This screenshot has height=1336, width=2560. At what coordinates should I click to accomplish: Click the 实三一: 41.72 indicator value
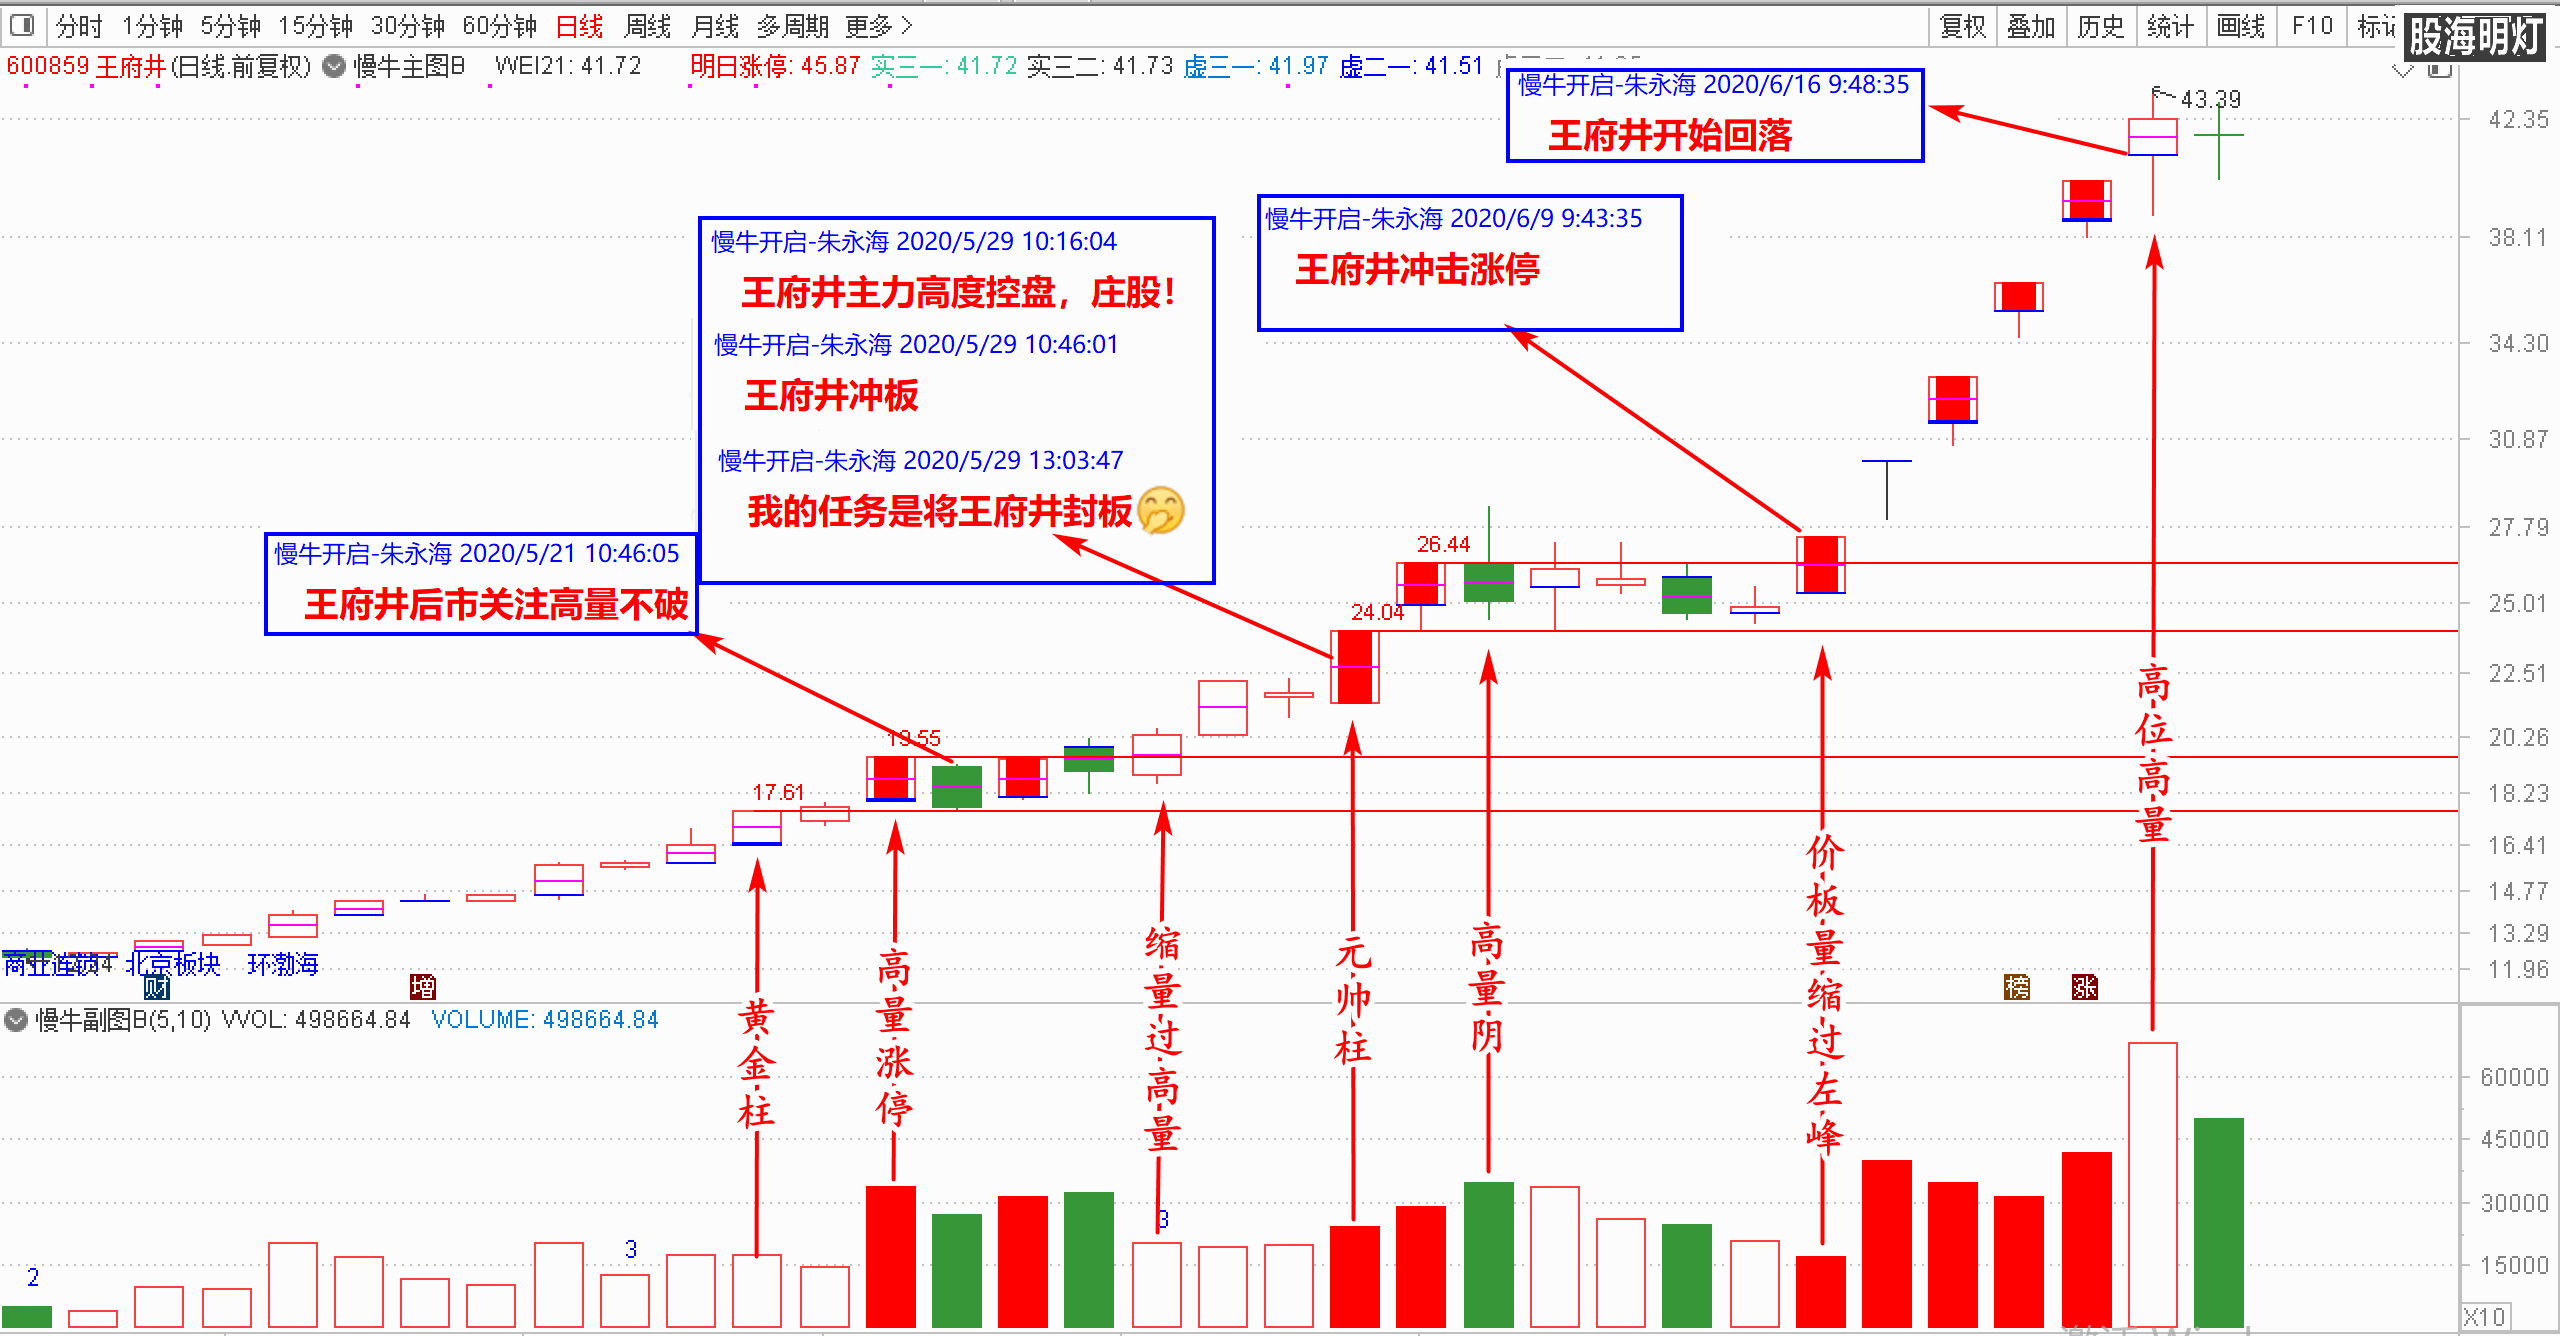coord(943,66)
